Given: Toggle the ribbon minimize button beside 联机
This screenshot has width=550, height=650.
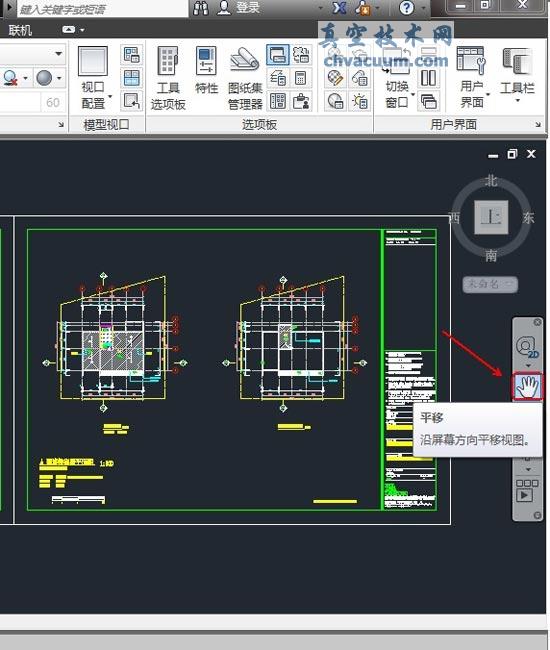Looking at the screenshot, I should point(68,29).
